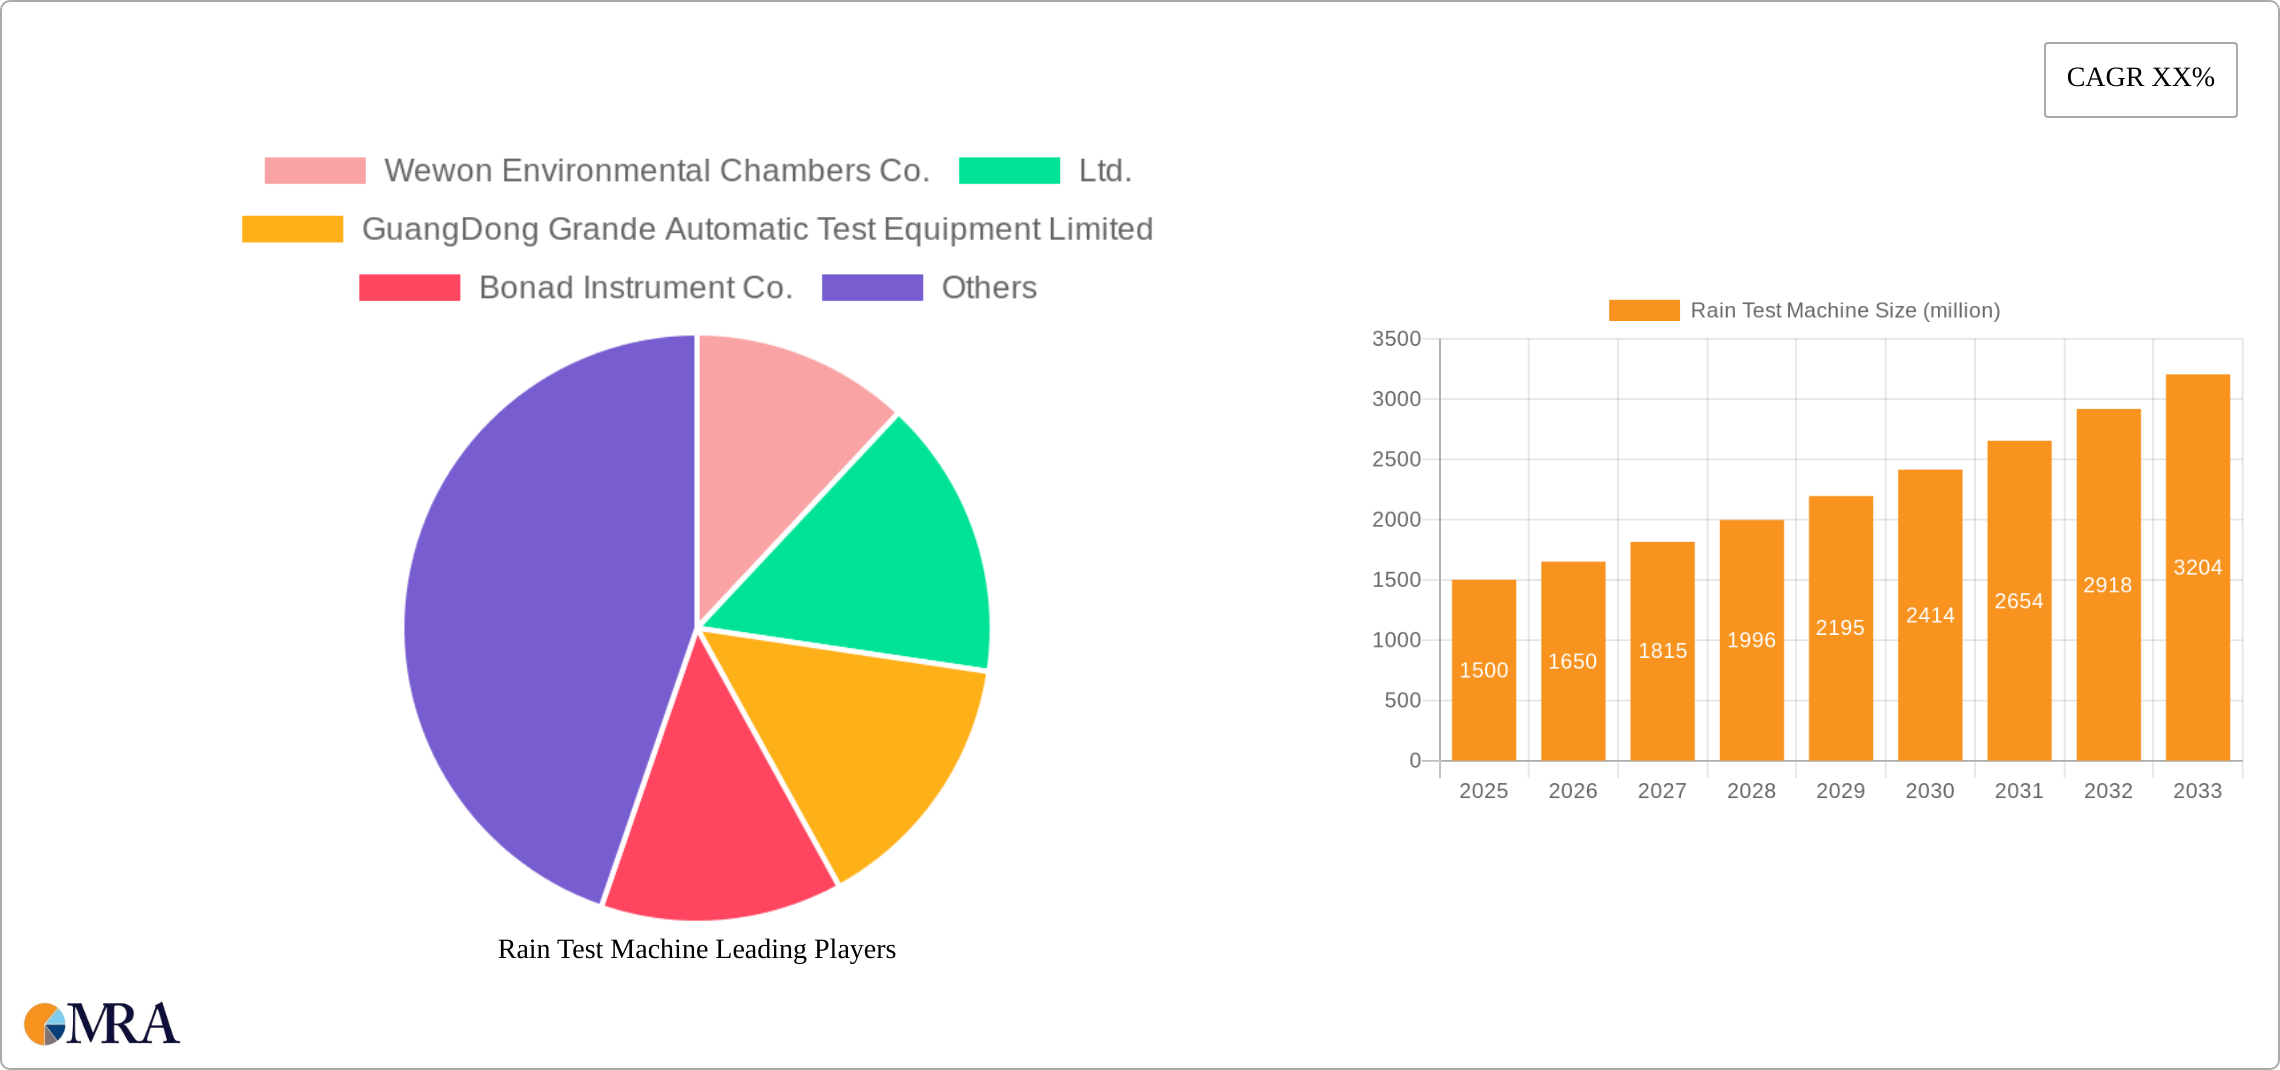Click the MRA pie chart logo icon

point(44,1023)
